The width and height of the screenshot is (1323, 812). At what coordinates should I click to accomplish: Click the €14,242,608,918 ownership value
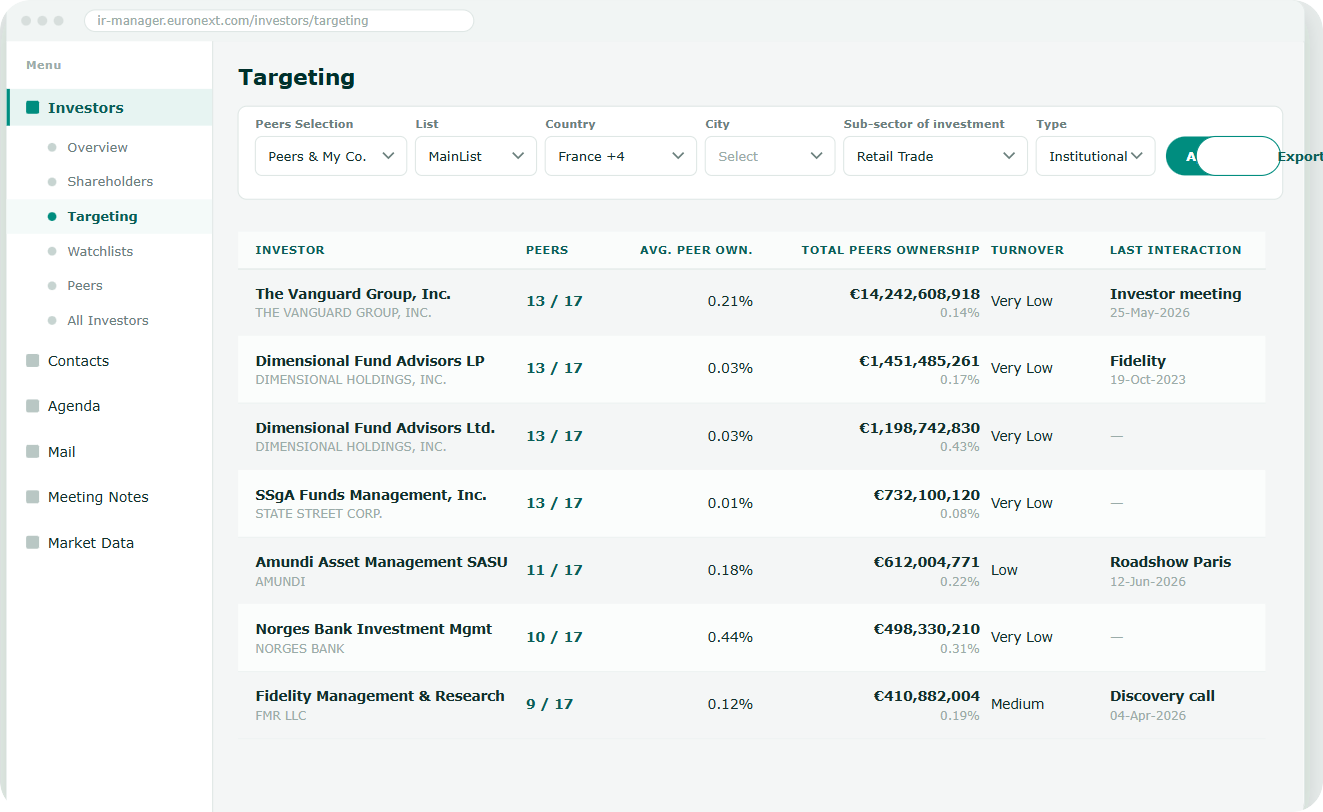[x=914, y=294]
